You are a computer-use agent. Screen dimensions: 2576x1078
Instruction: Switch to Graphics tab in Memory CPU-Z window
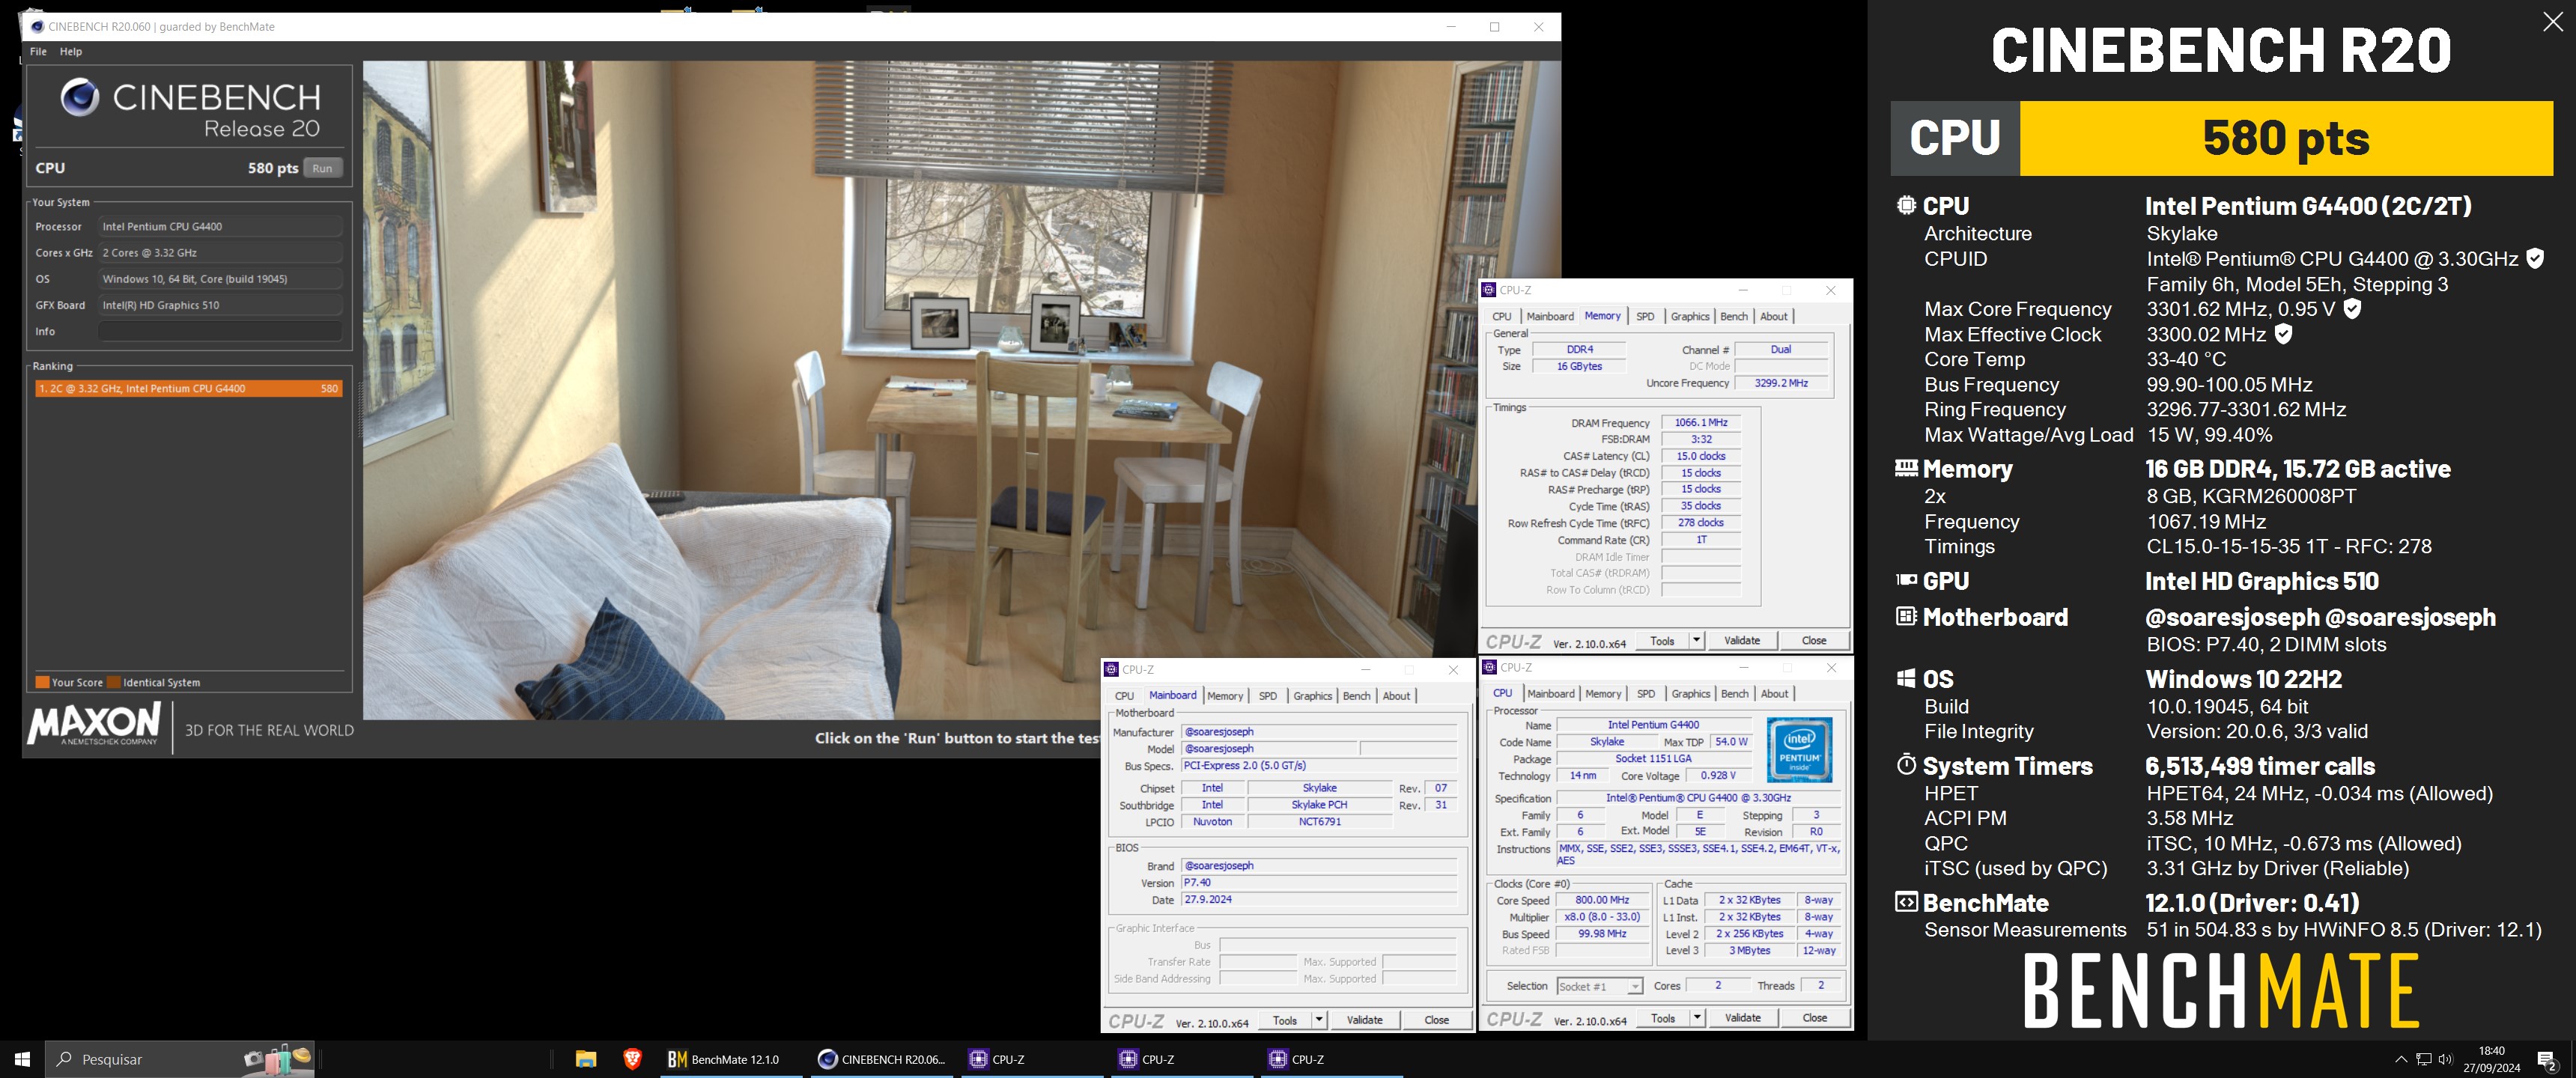1690,316
